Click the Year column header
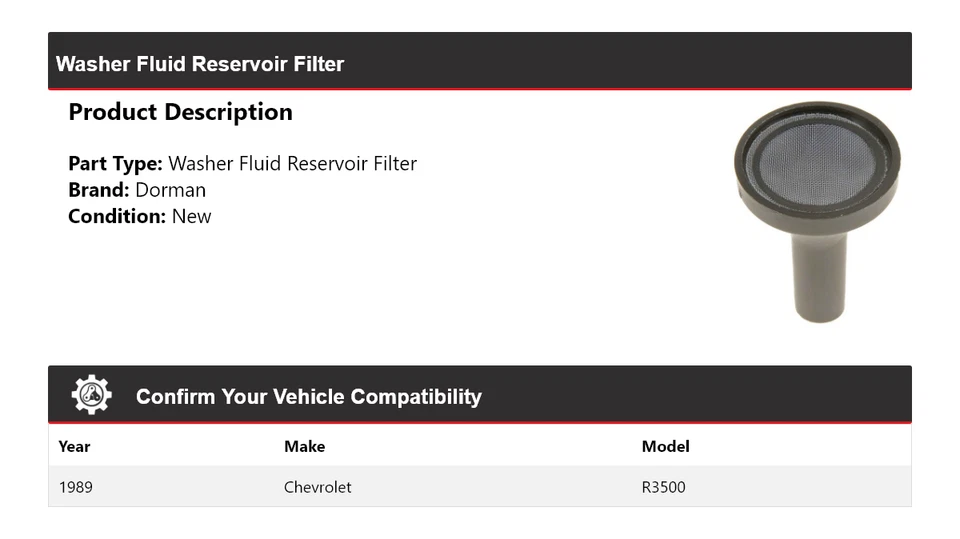 point(74,446)
